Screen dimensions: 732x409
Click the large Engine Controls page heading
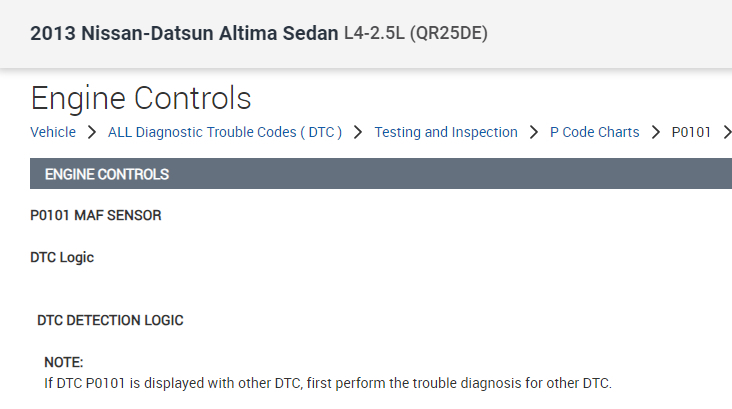tap(141, 98)
